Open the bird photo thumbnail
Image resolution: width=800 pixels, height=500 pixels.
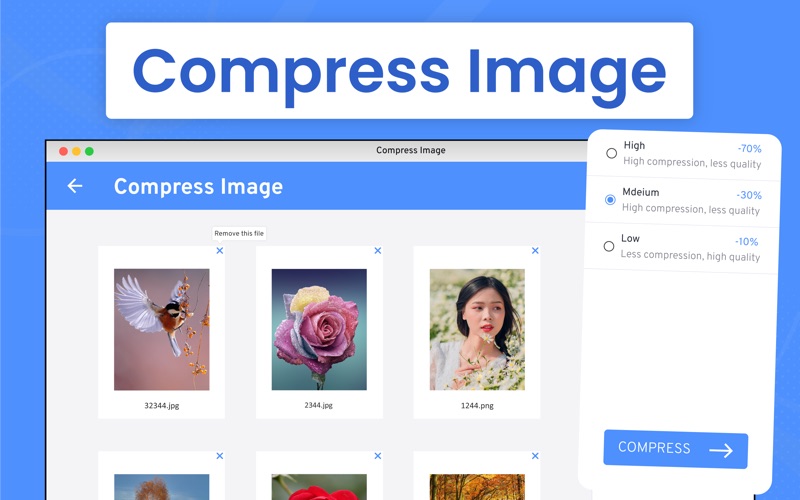tap(162, 330)
